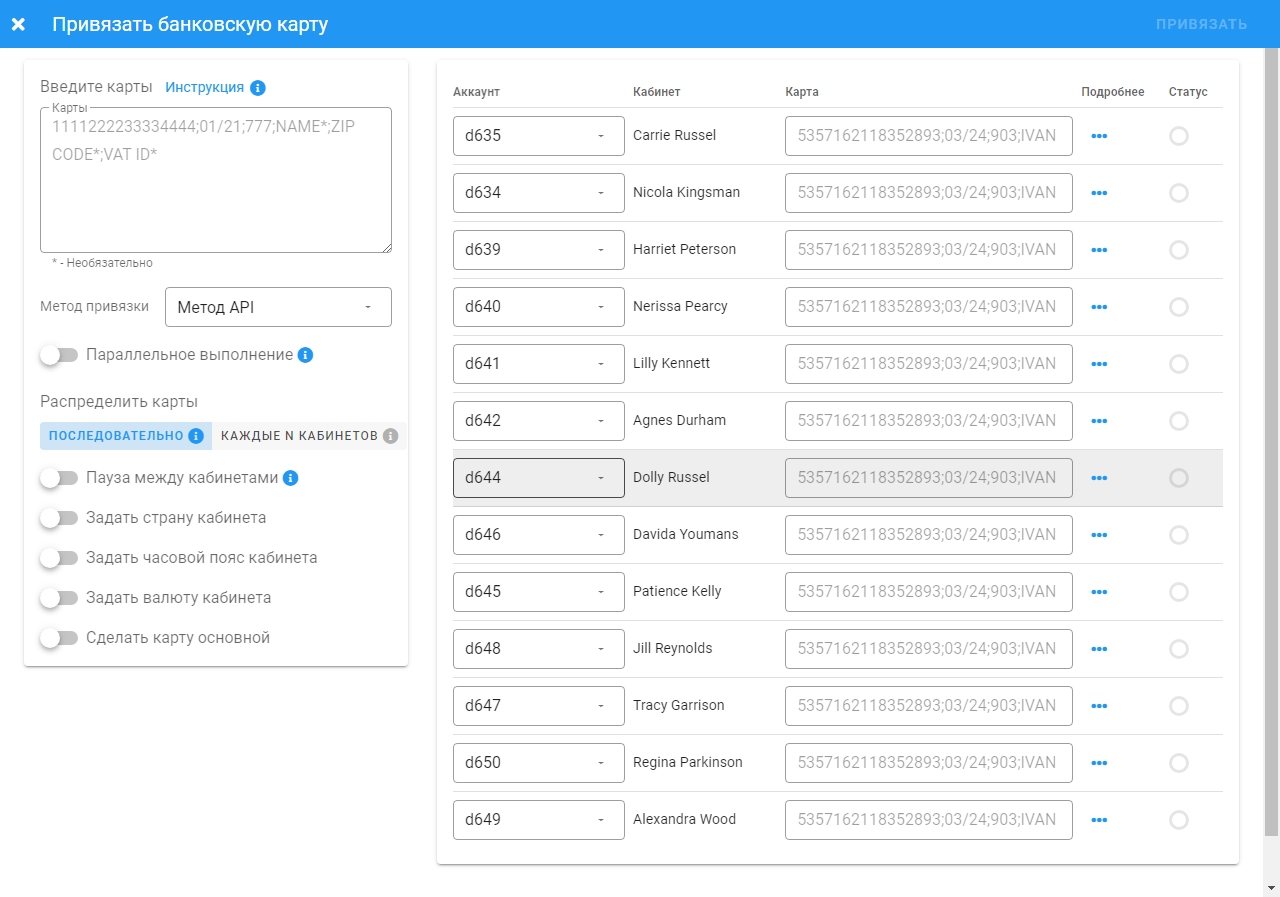Open details dots for Patience Kelly
1280x897 pixels.
1100,592
